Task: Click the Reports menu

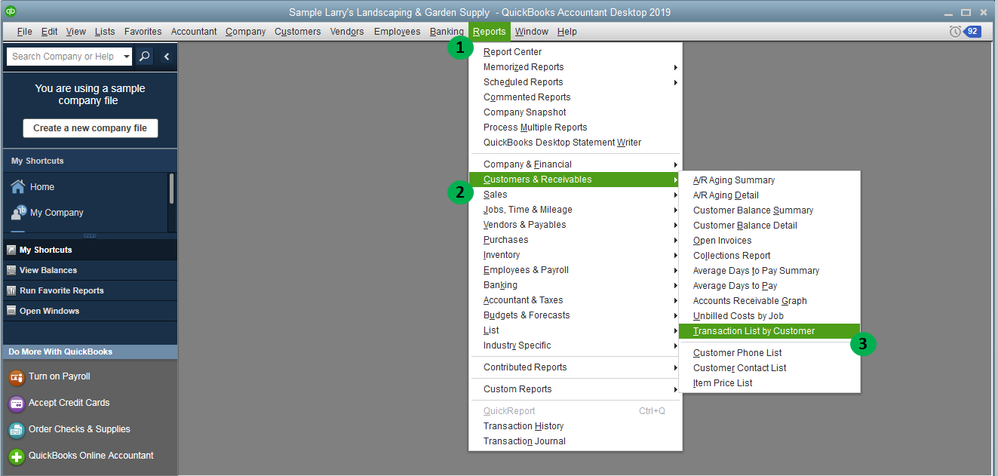Action: point(489,32)
